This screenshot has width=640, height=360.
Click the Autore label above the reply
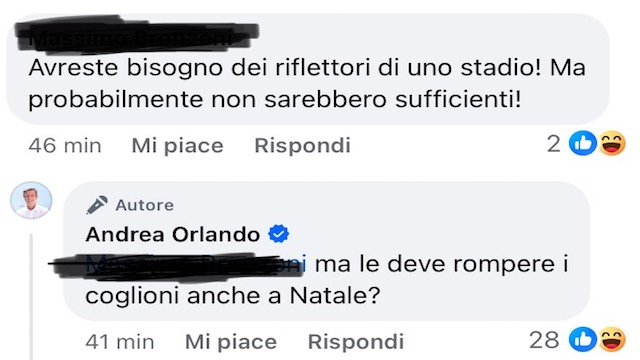(144, 205)
